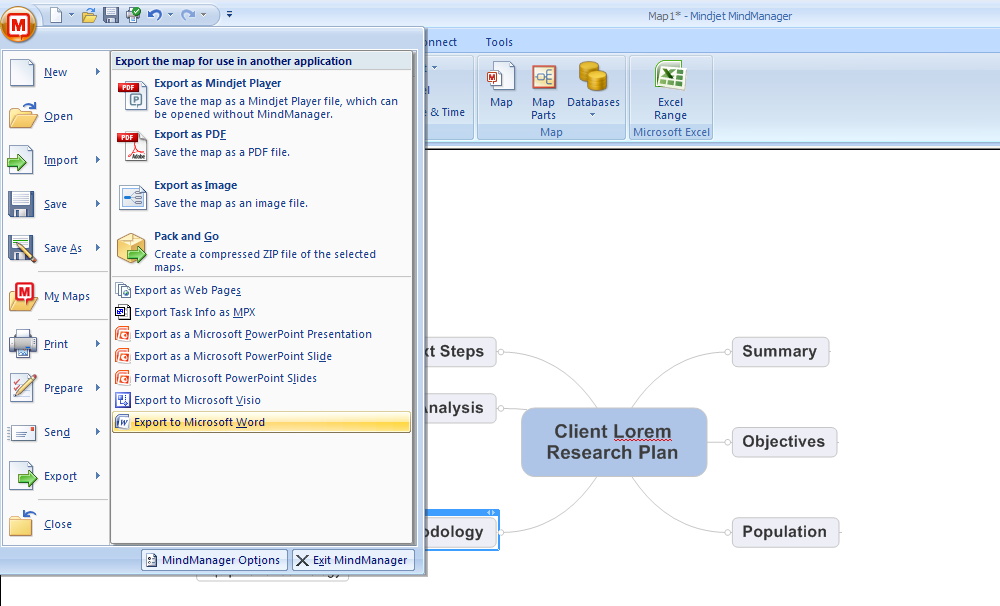Select the Objectives topic on the map
1000x606 pixels.
pyautogui.click(x=784, y=441)
